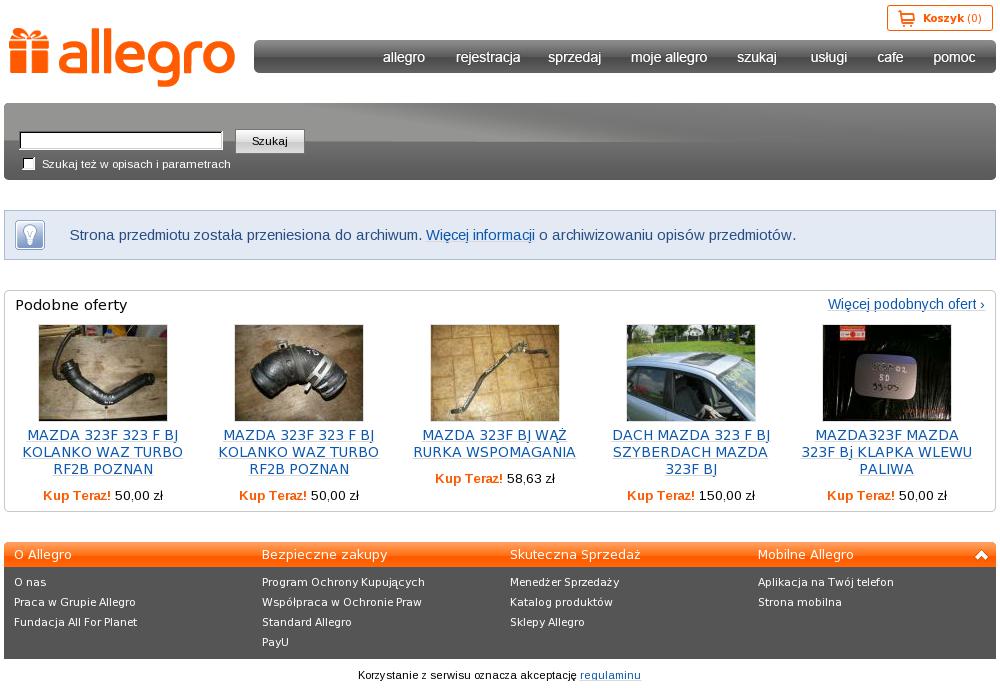Image resolution: width=1000 pixels, height=695 pixels.
Task: Open Strona mobilna footer link
Action: [800, 602]
